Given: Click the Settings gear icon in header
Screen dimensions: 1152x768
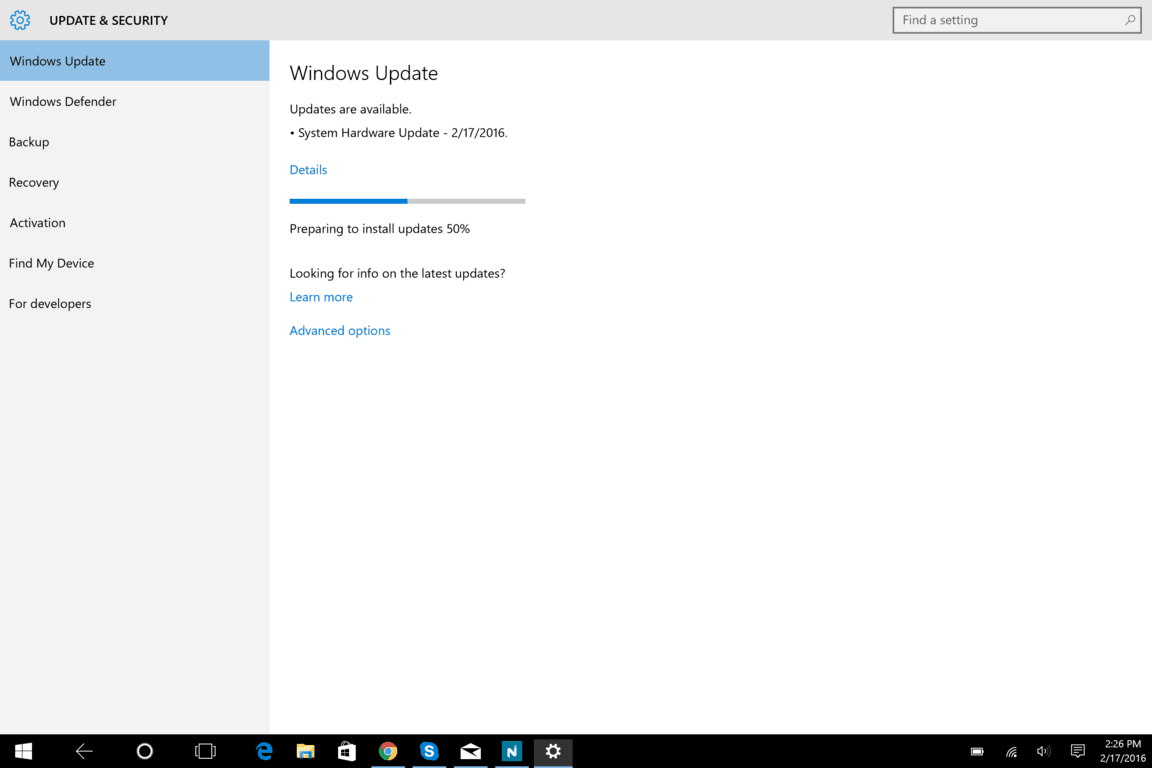Looking at the screenshot, I should point(20,20).
